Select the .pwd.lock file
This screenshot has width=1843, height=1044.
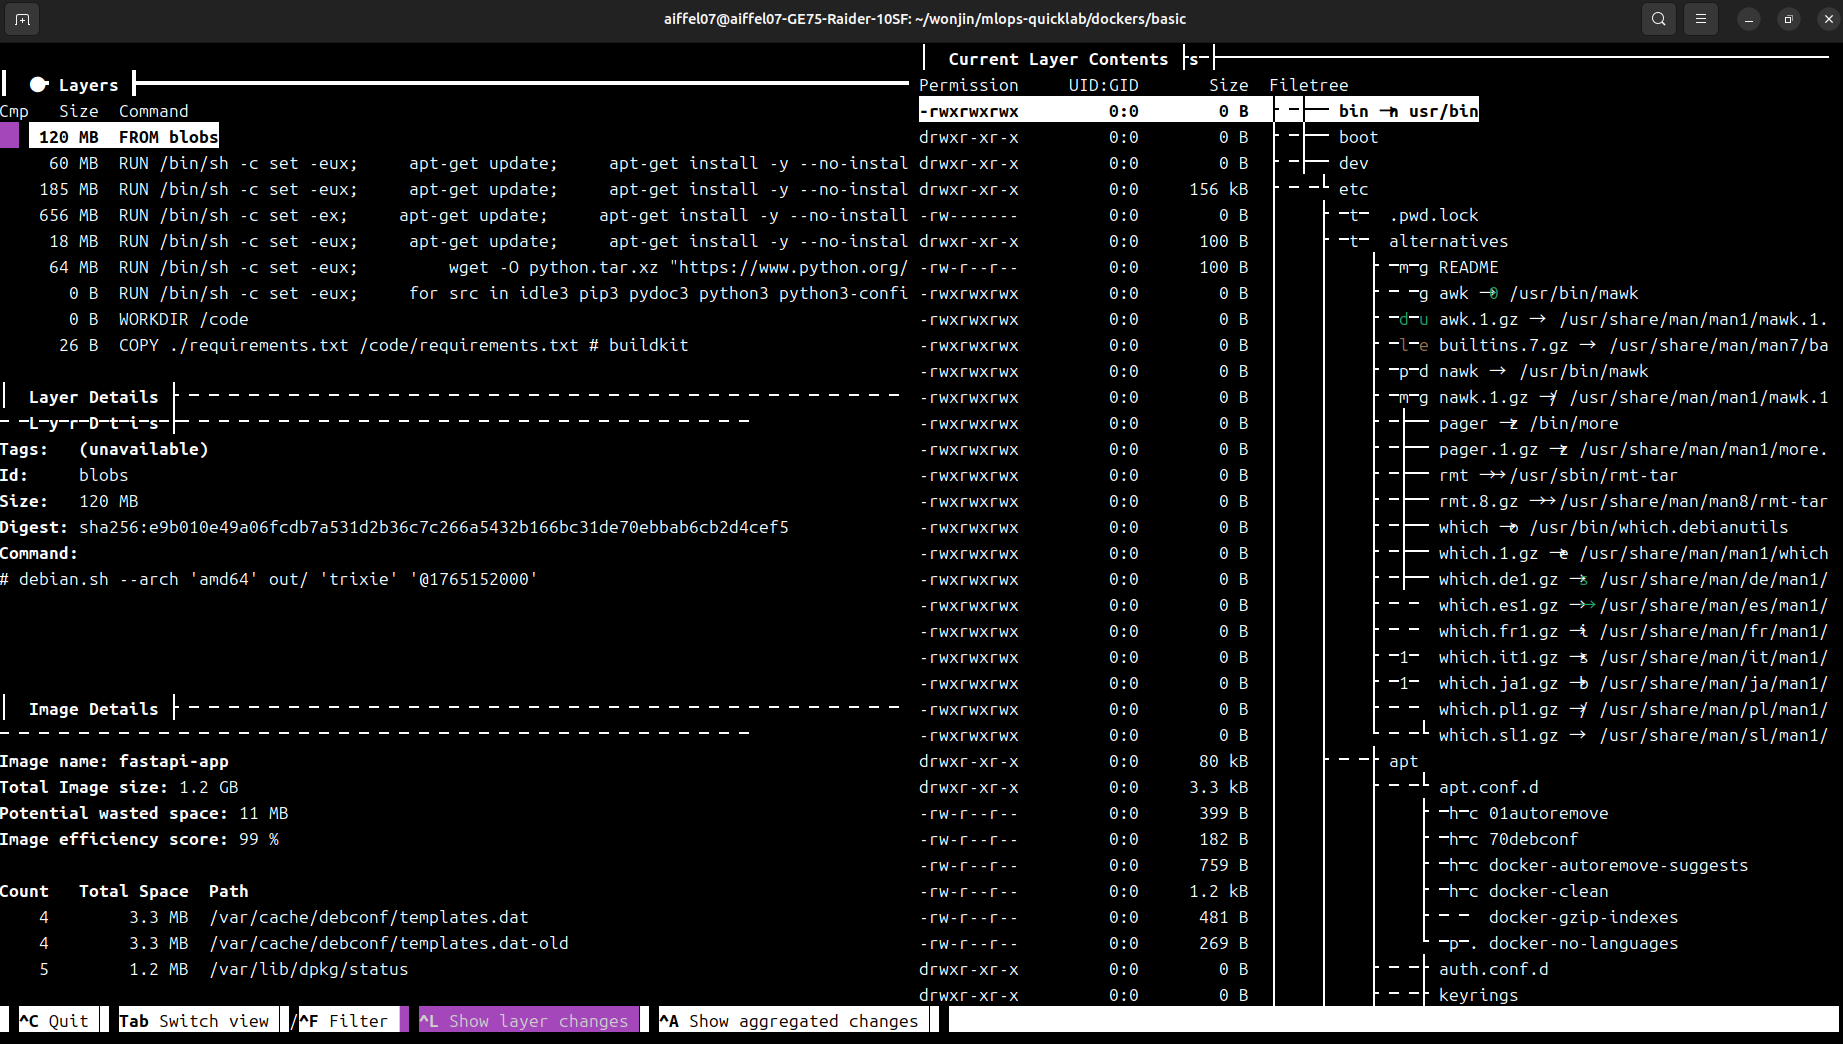click(1433, 215)
